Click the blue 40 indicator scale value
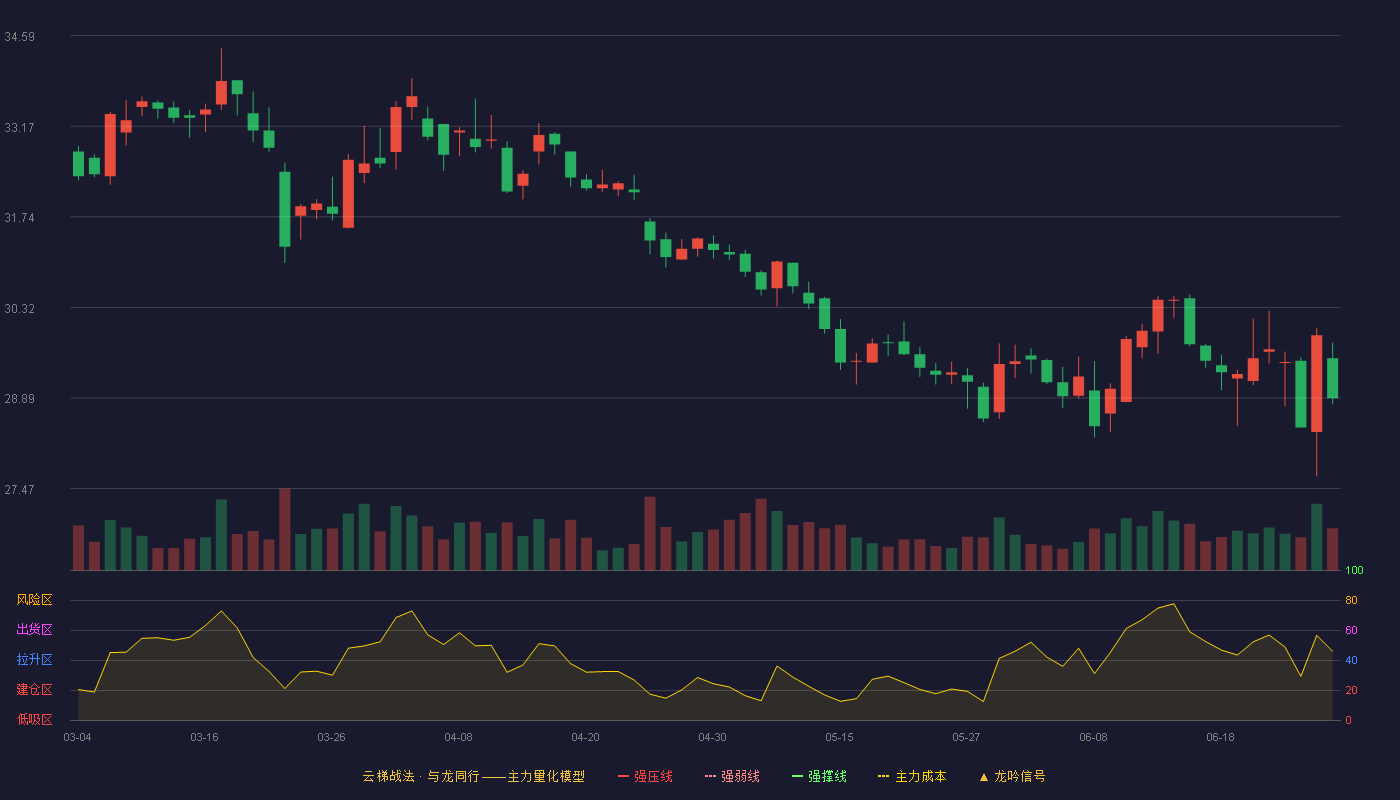The width and height of the screenshot is (1400, 800). 1351,660
